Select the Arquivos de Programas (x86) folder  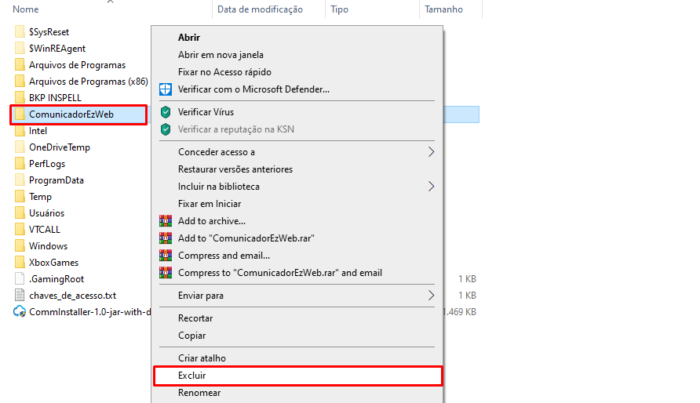coord(88,81)
